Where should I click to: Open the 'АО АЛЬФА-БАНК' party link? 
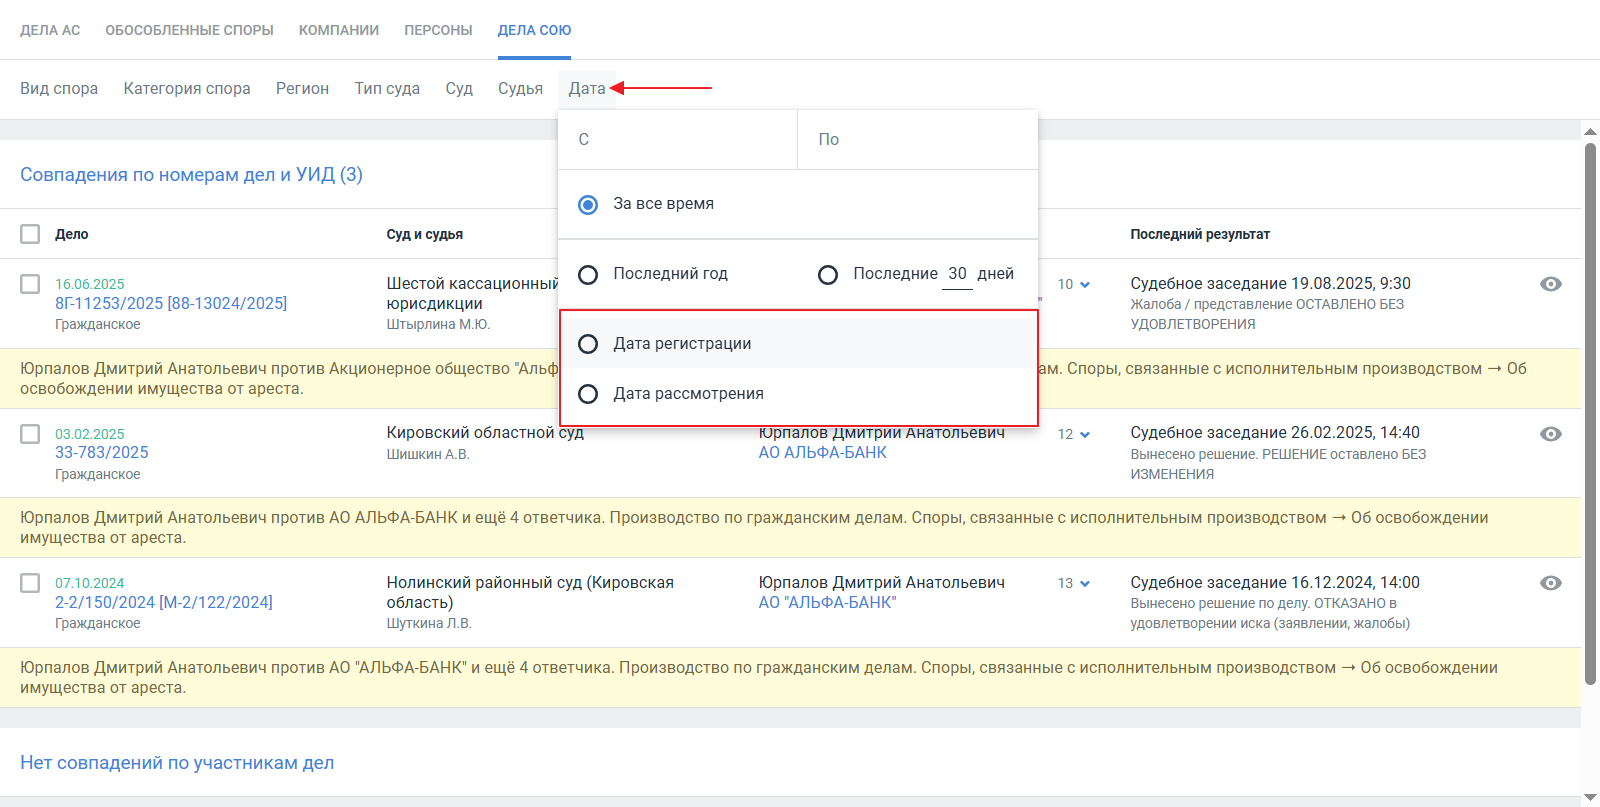point(822,452)
